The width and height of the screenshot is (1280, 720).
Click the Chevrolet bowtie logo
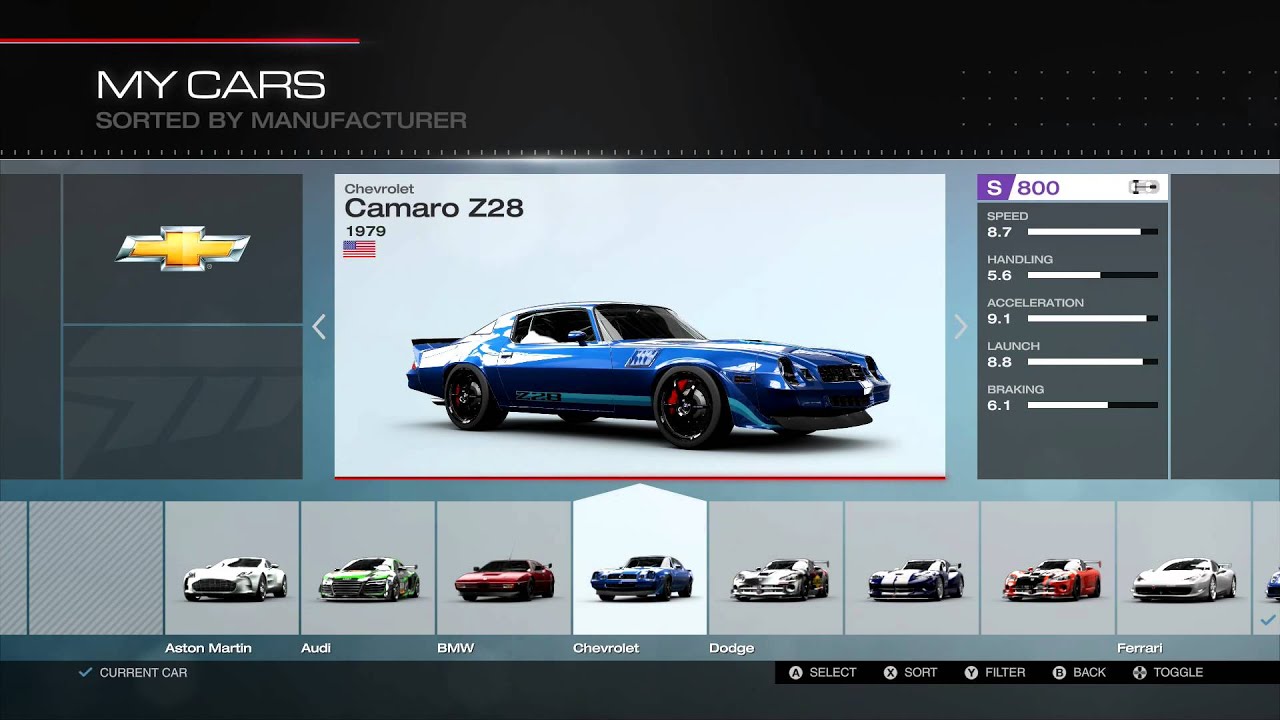click(182, 248)
